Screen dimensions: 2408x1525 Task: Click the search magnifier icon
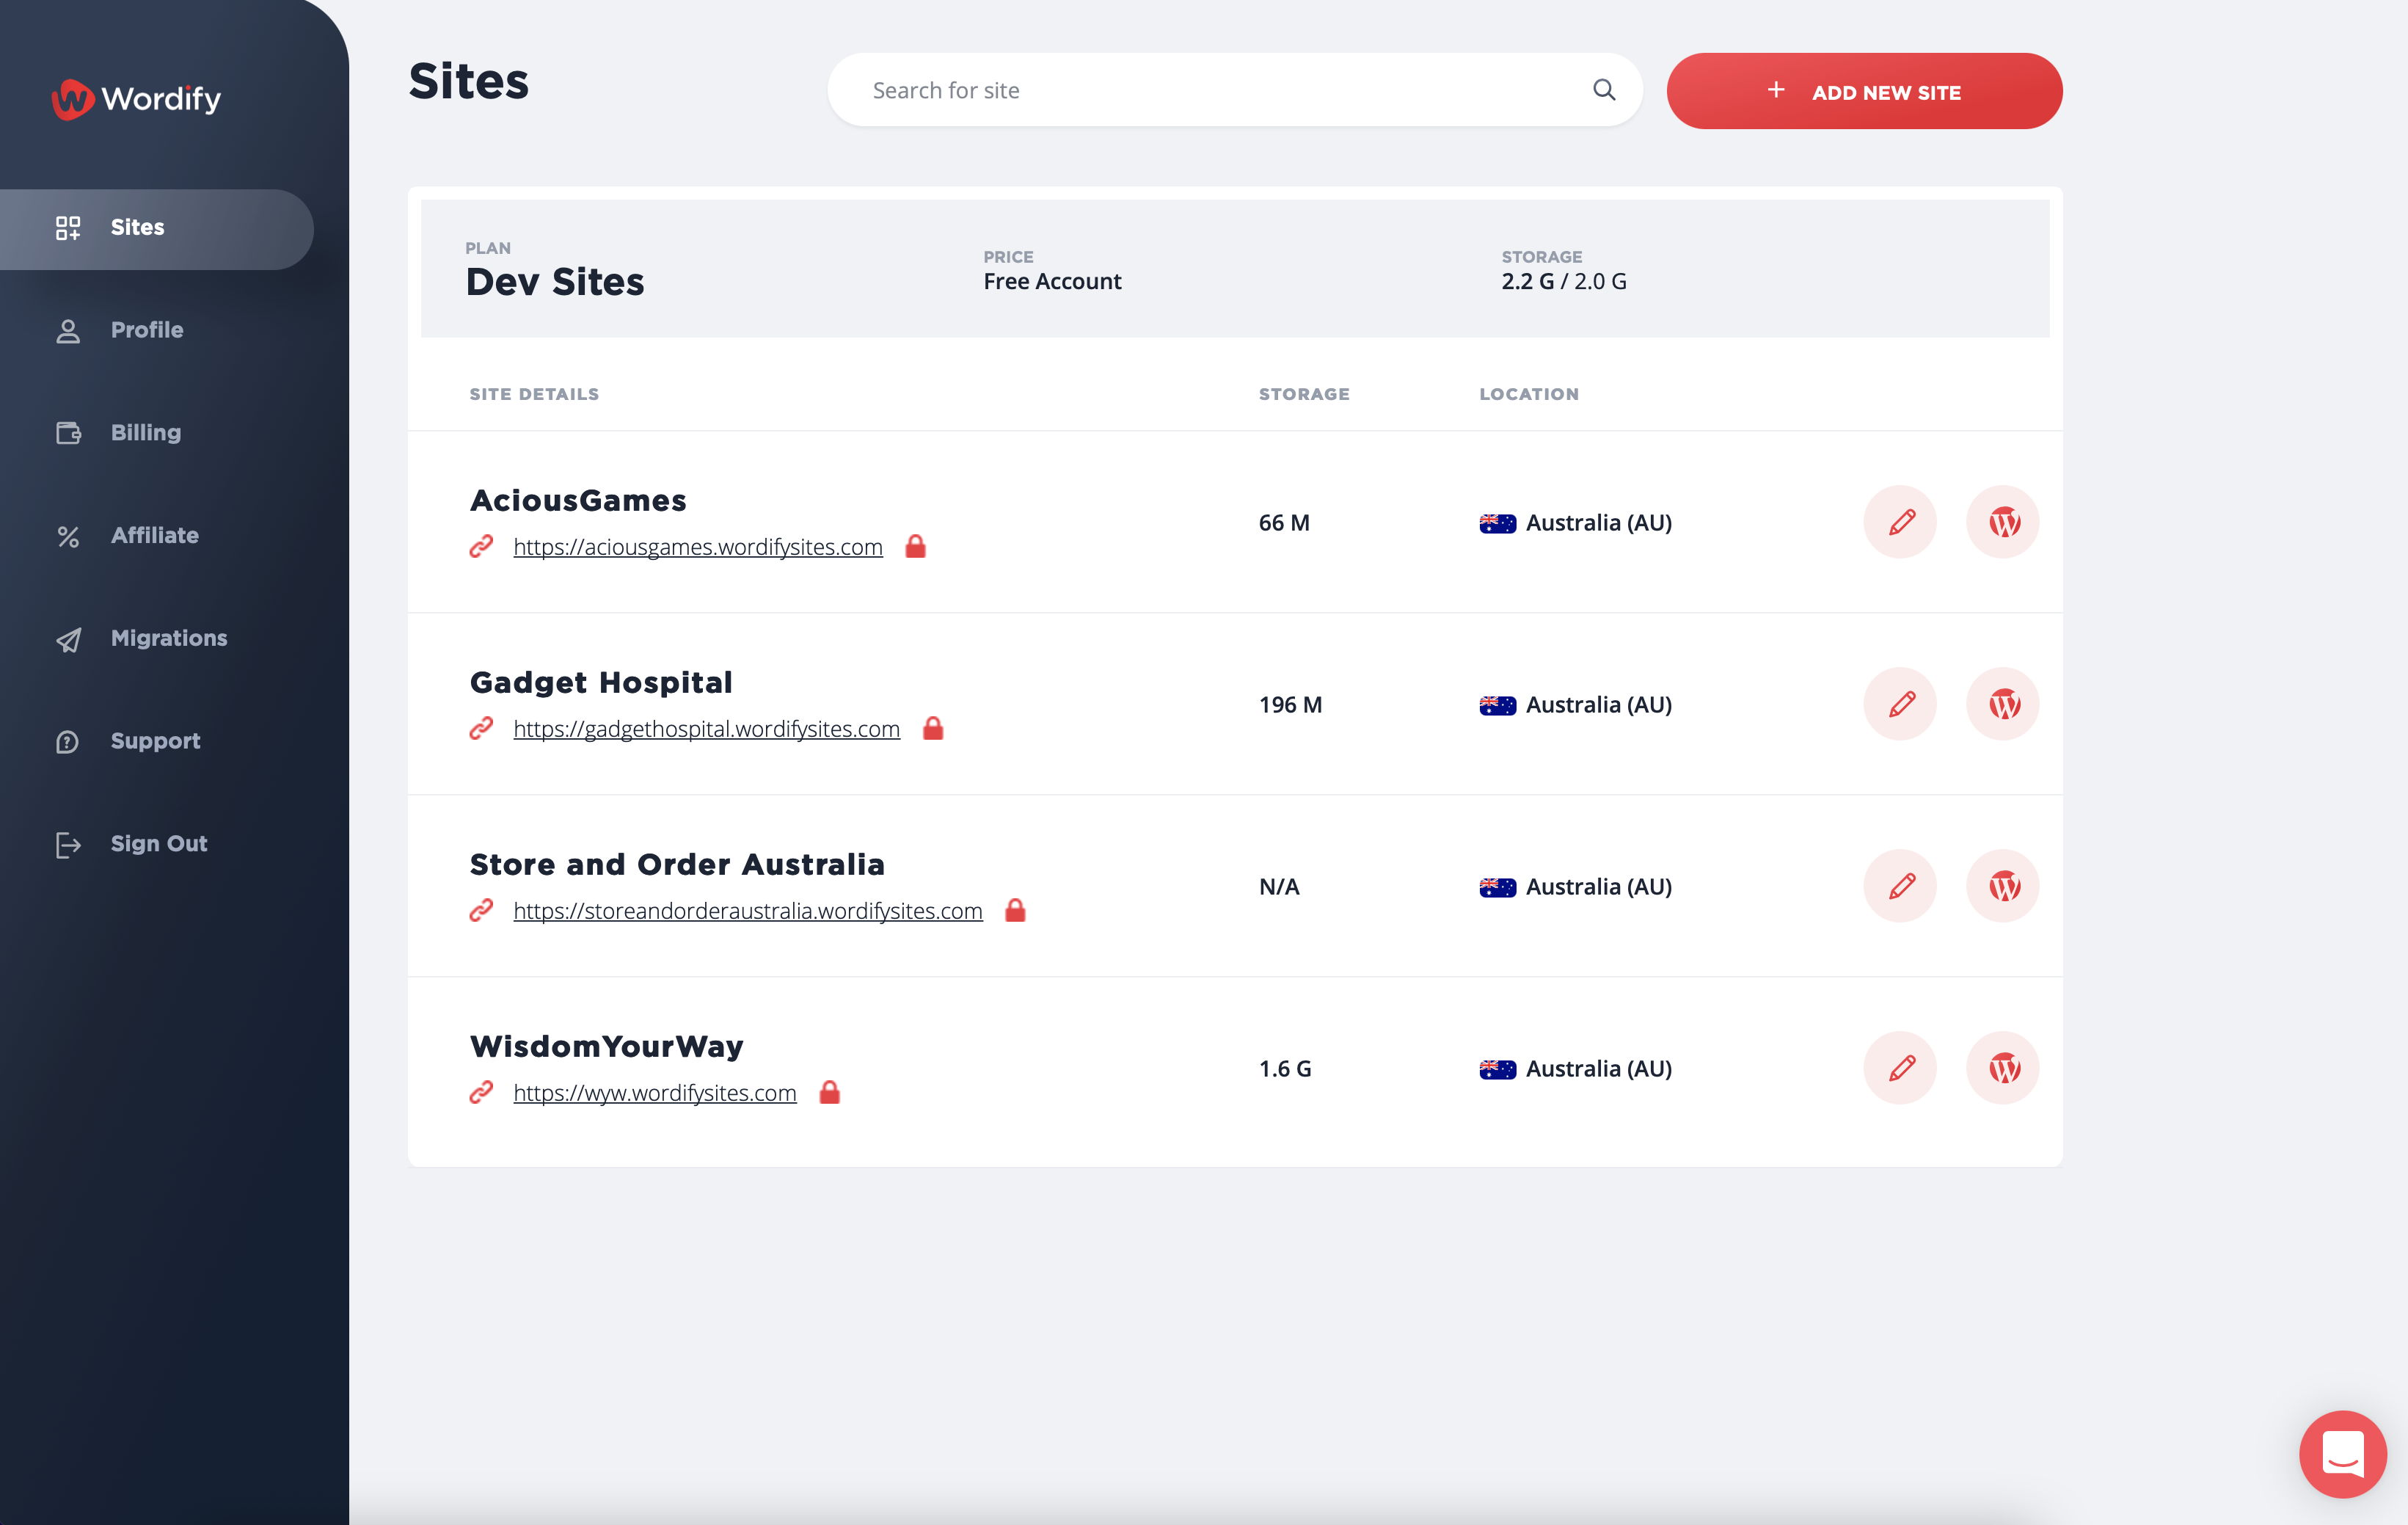tap(1604, 90)
